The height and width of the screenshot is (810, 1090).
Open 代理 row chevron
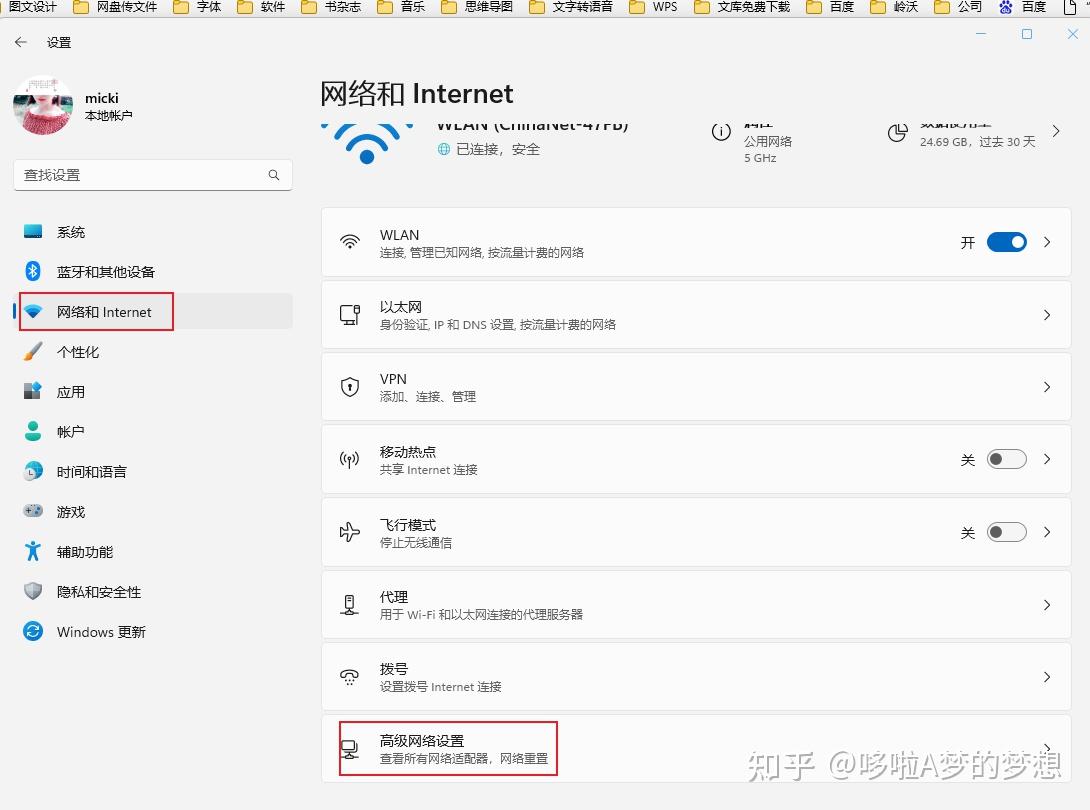[1047, 605]
